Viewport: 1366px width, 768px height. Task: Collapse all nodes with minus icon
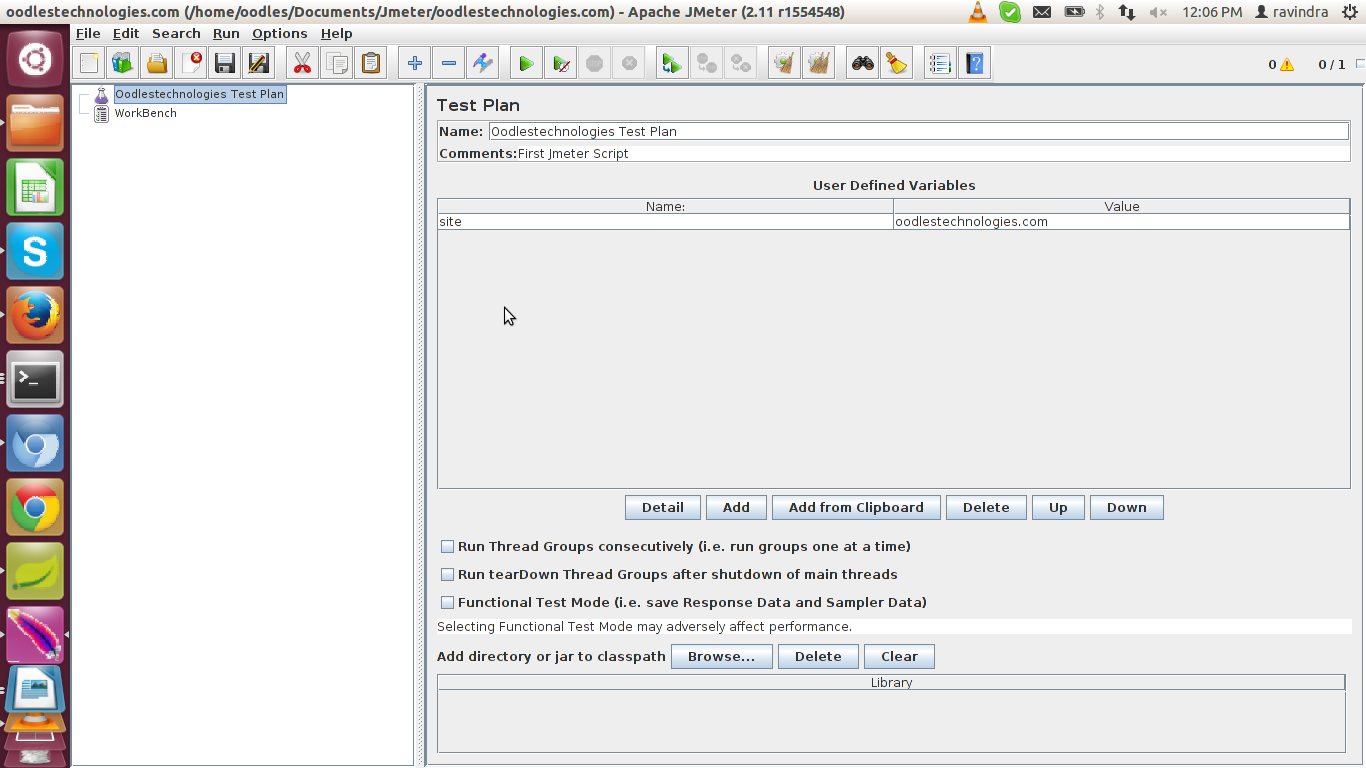coord(449,64)
